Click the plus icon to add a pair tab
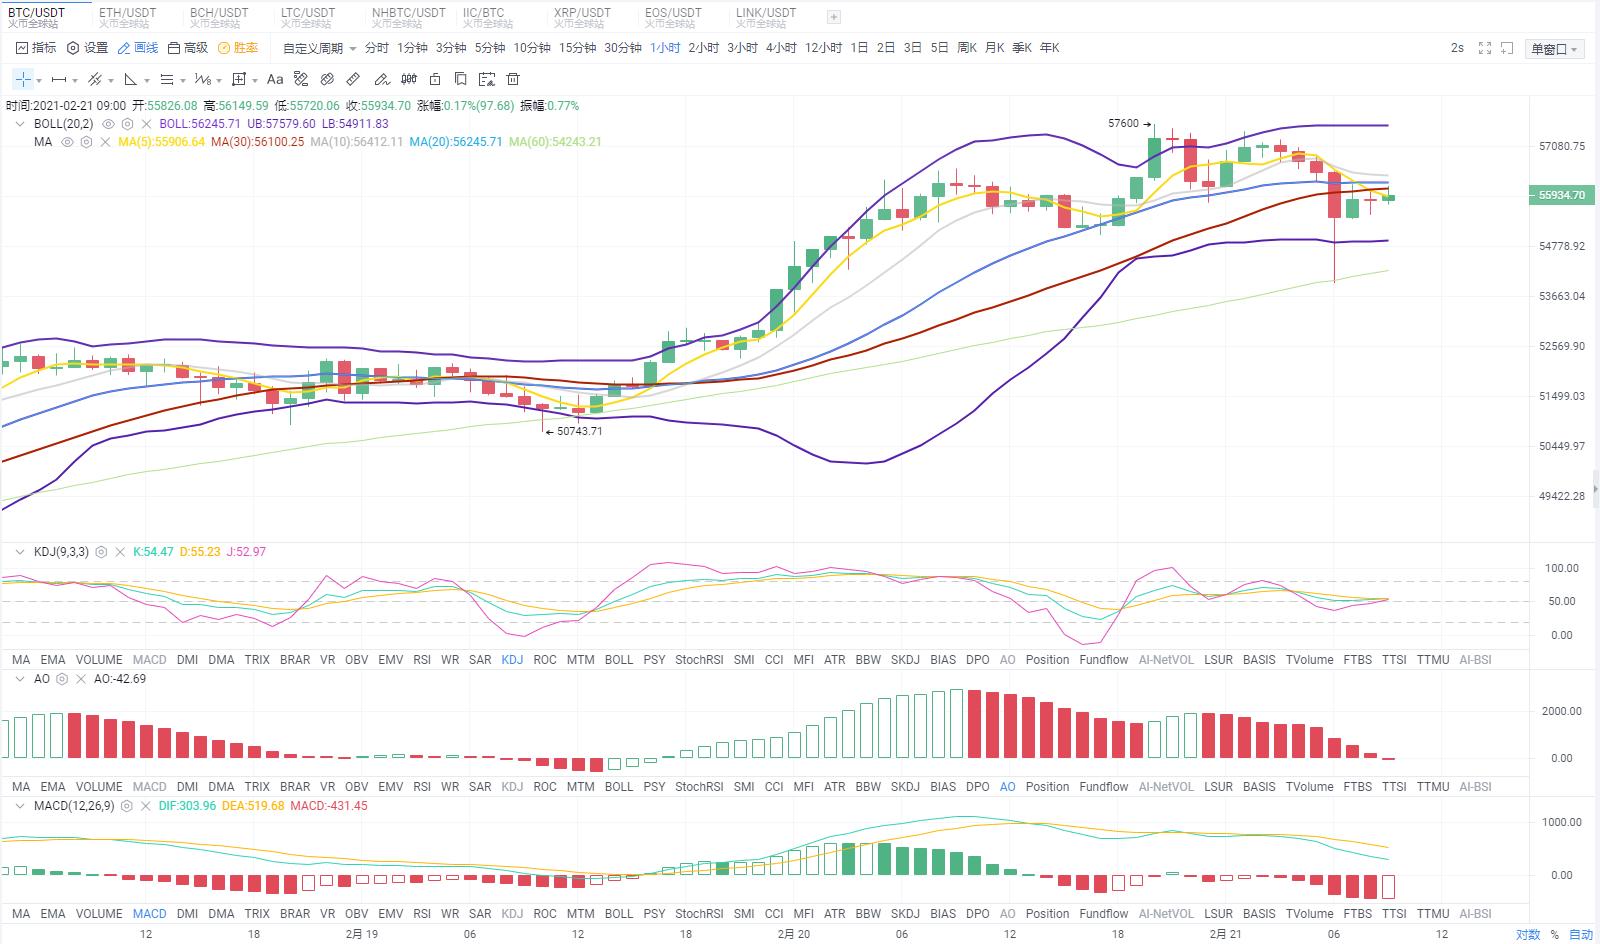The image size is (1600, 944). (x=834, y=17)
